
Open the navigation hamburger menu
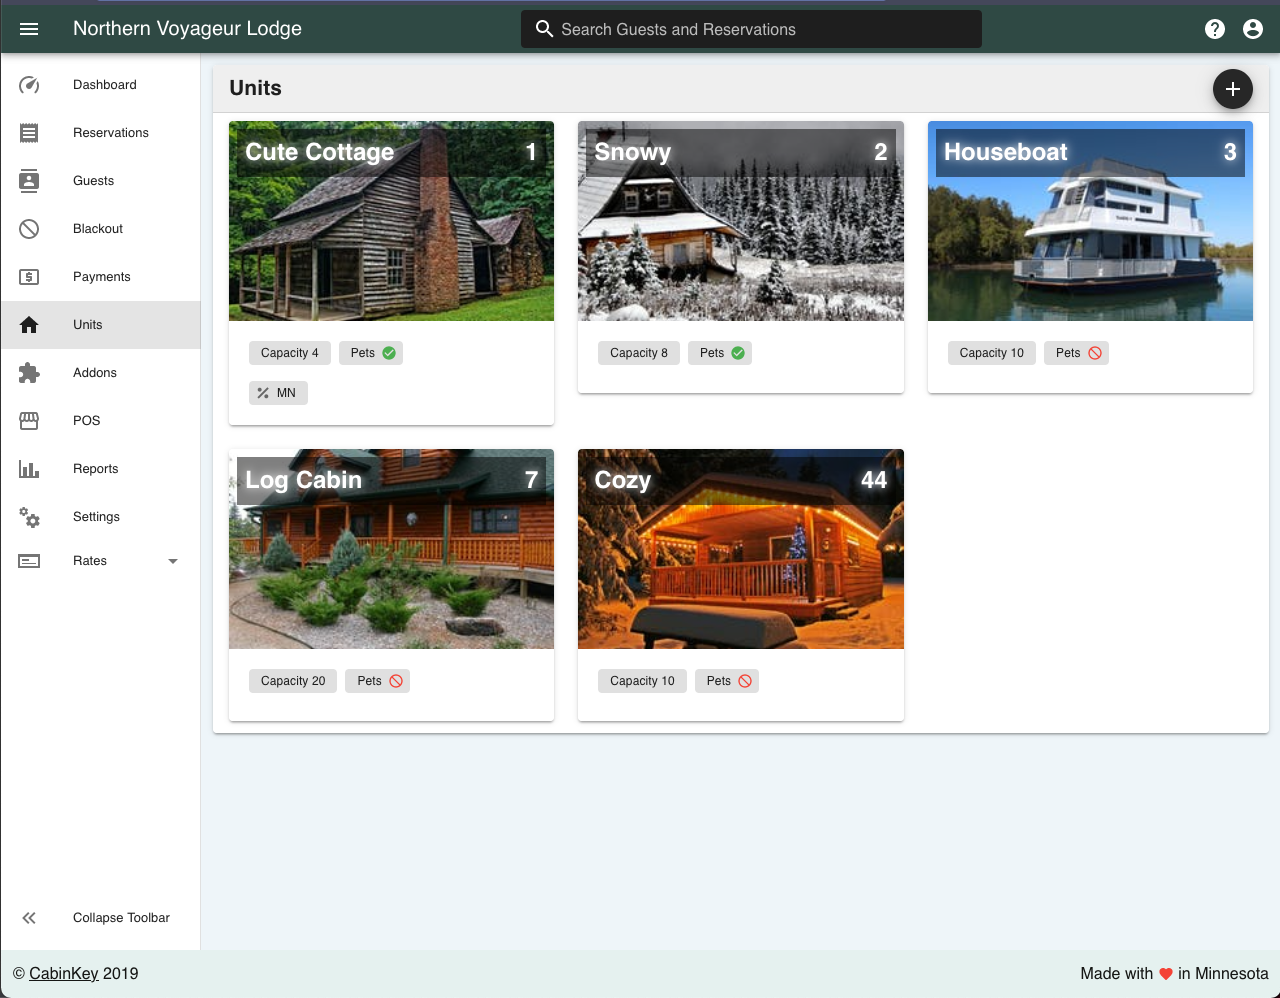[x=29, y=28]
